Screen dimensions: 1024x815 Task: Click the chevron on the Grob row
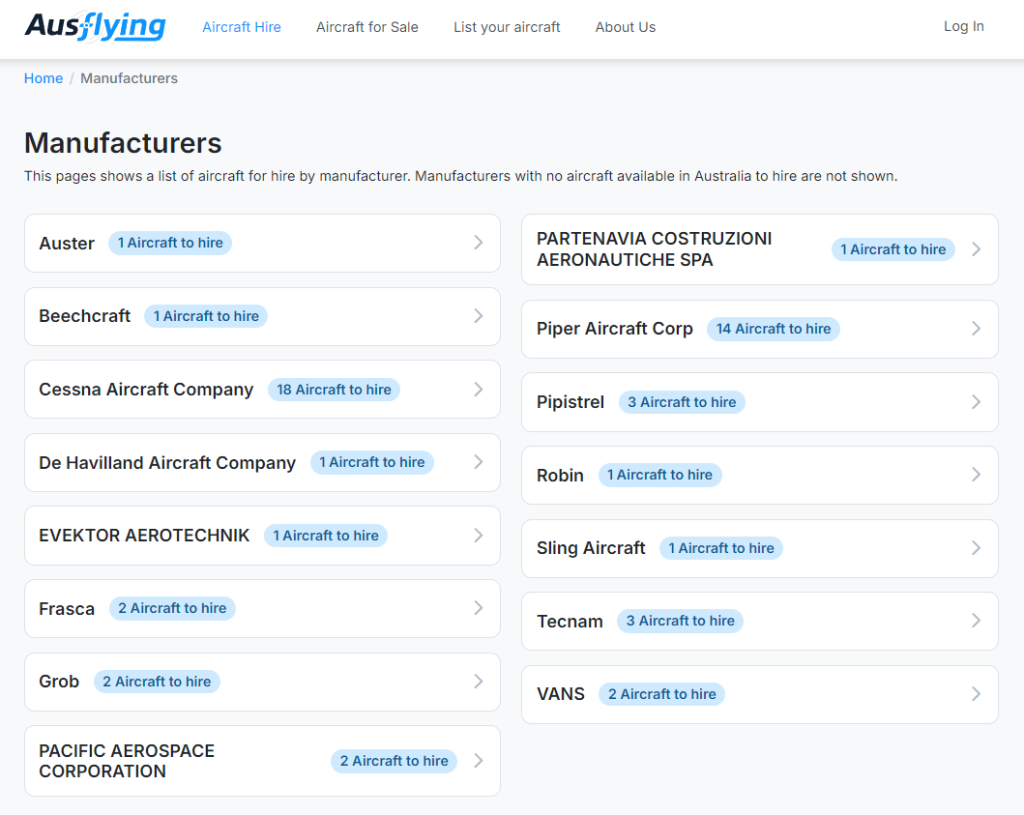click(x=478, y=681)
